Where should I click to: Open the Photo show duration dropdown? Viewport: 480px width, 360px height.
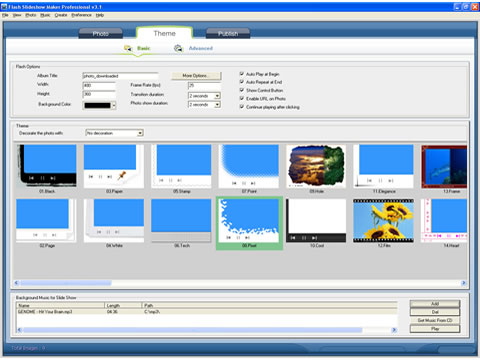(217, 105)
